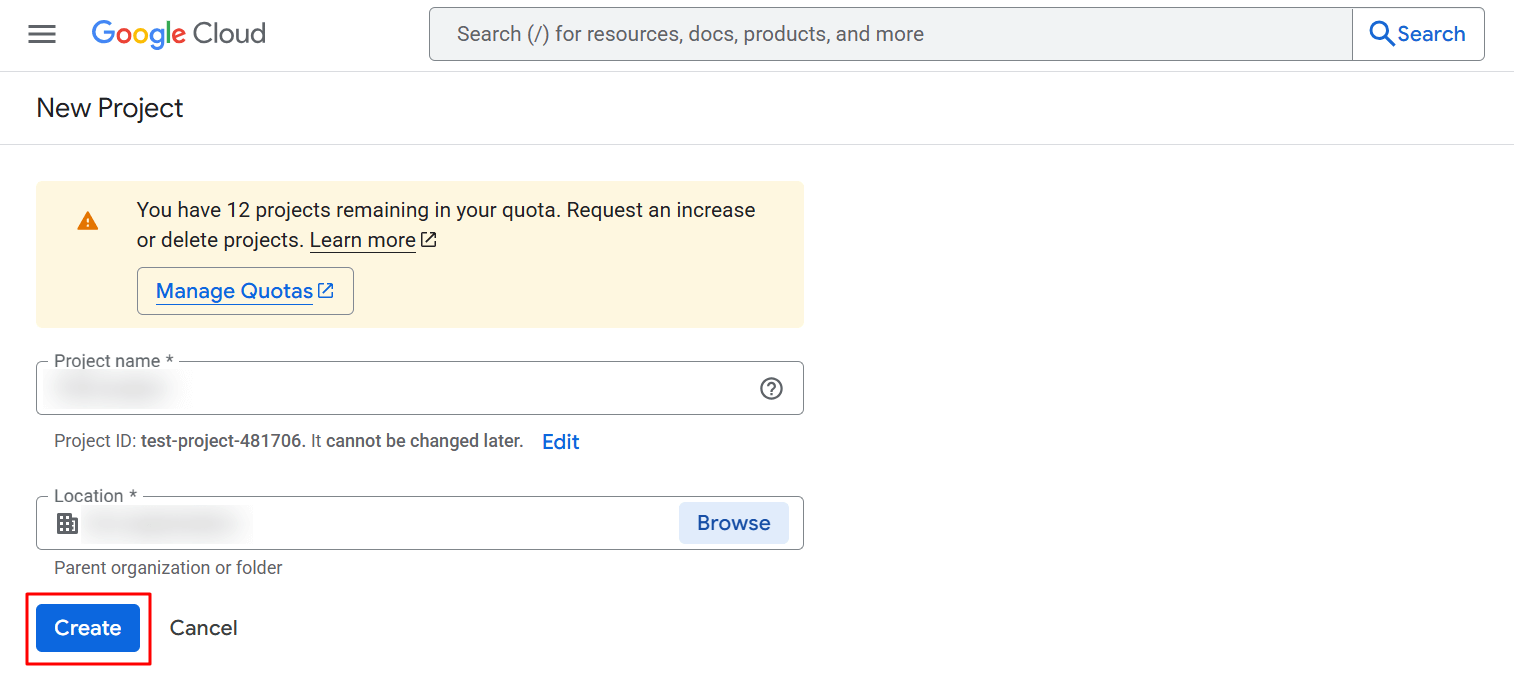
Task: Open the Learn more quota link
Action: [362, 240]
